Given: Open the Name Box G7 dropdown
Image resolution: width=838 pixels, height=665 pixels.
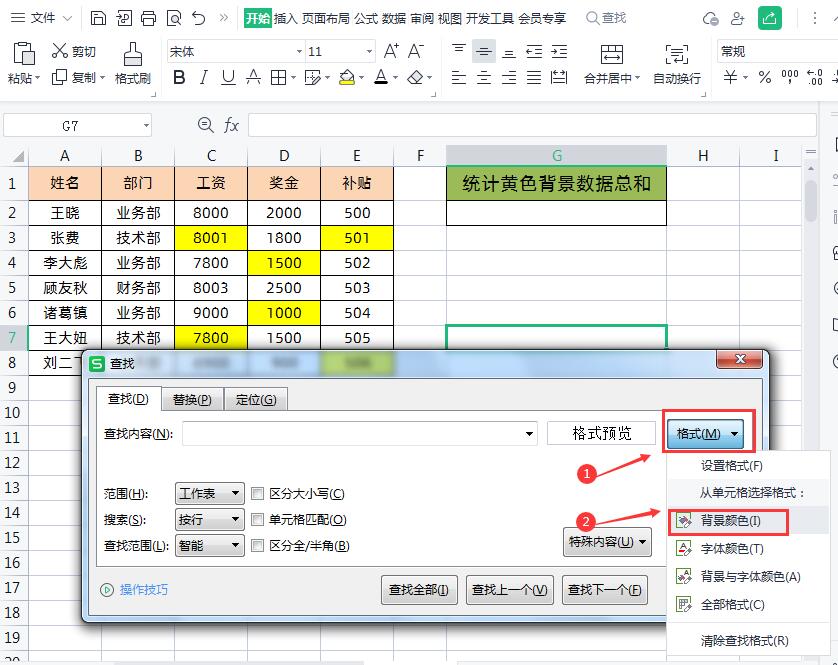Looking at the screenshot, I should click(146, 126).
